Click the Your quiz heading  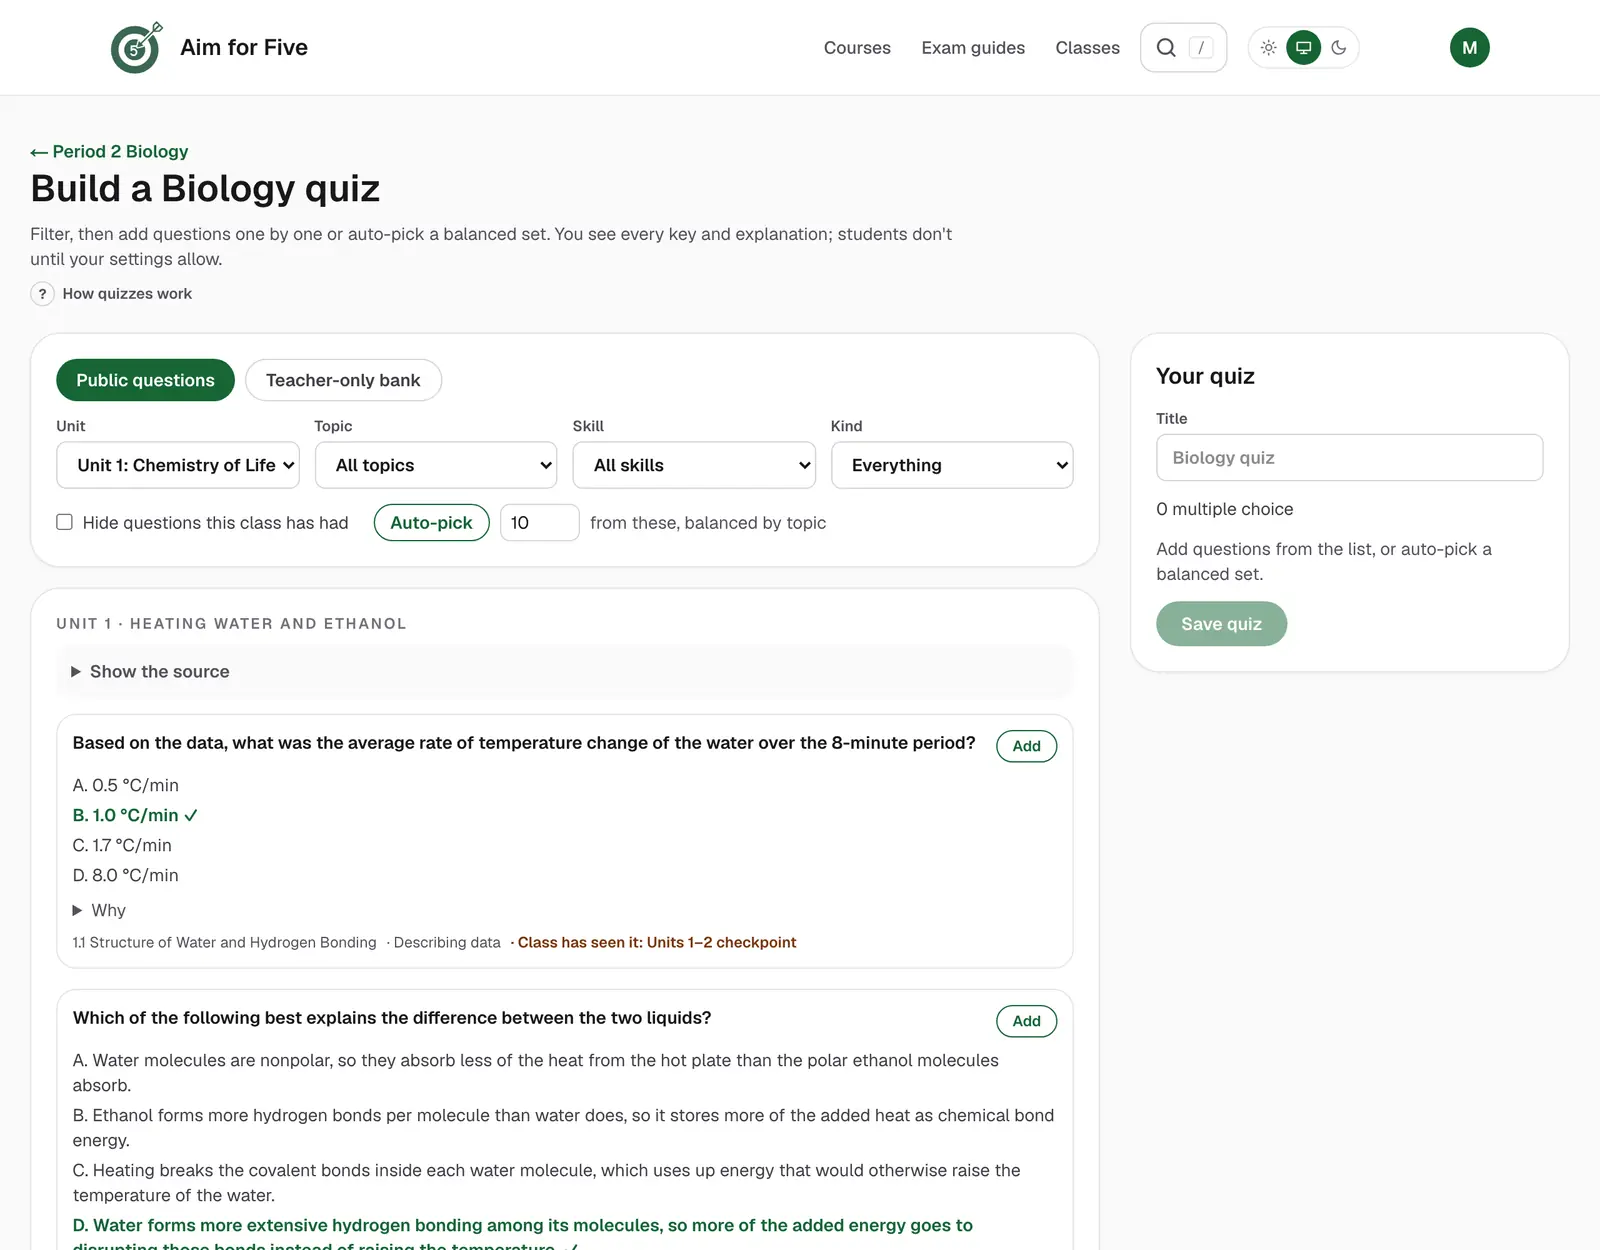click(1205, 376)
